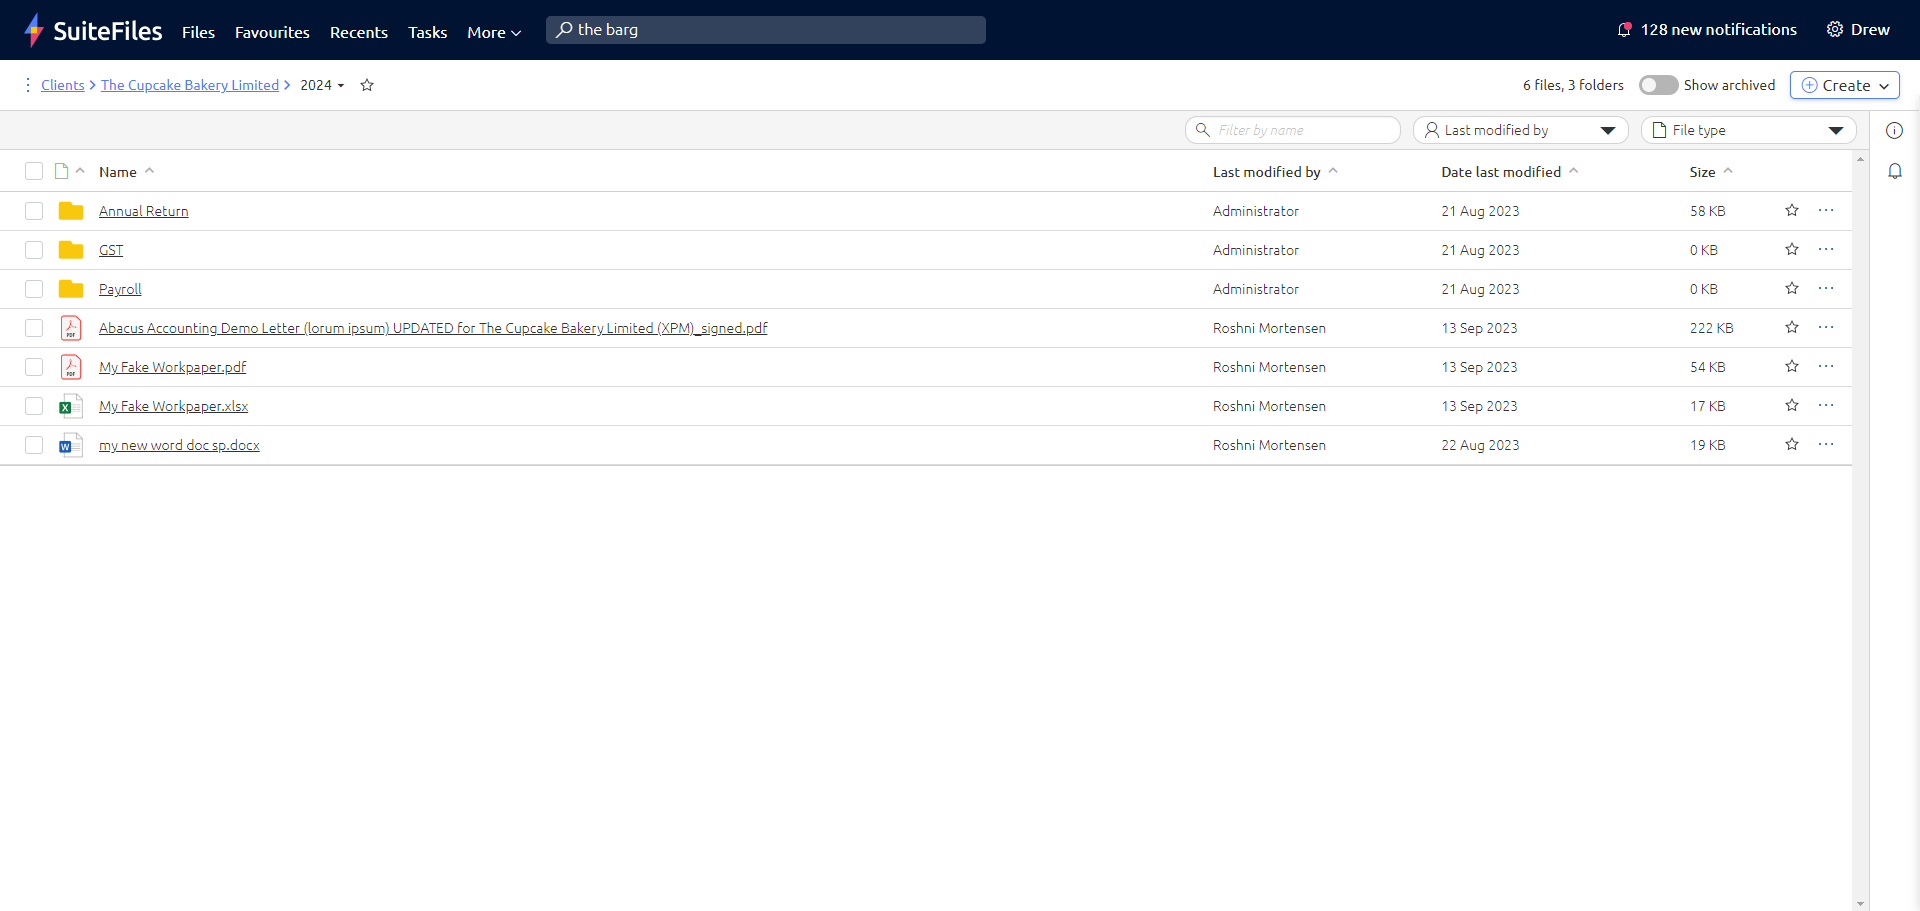Open the ellipsis menu for Annual Return

coord(1828,210)
